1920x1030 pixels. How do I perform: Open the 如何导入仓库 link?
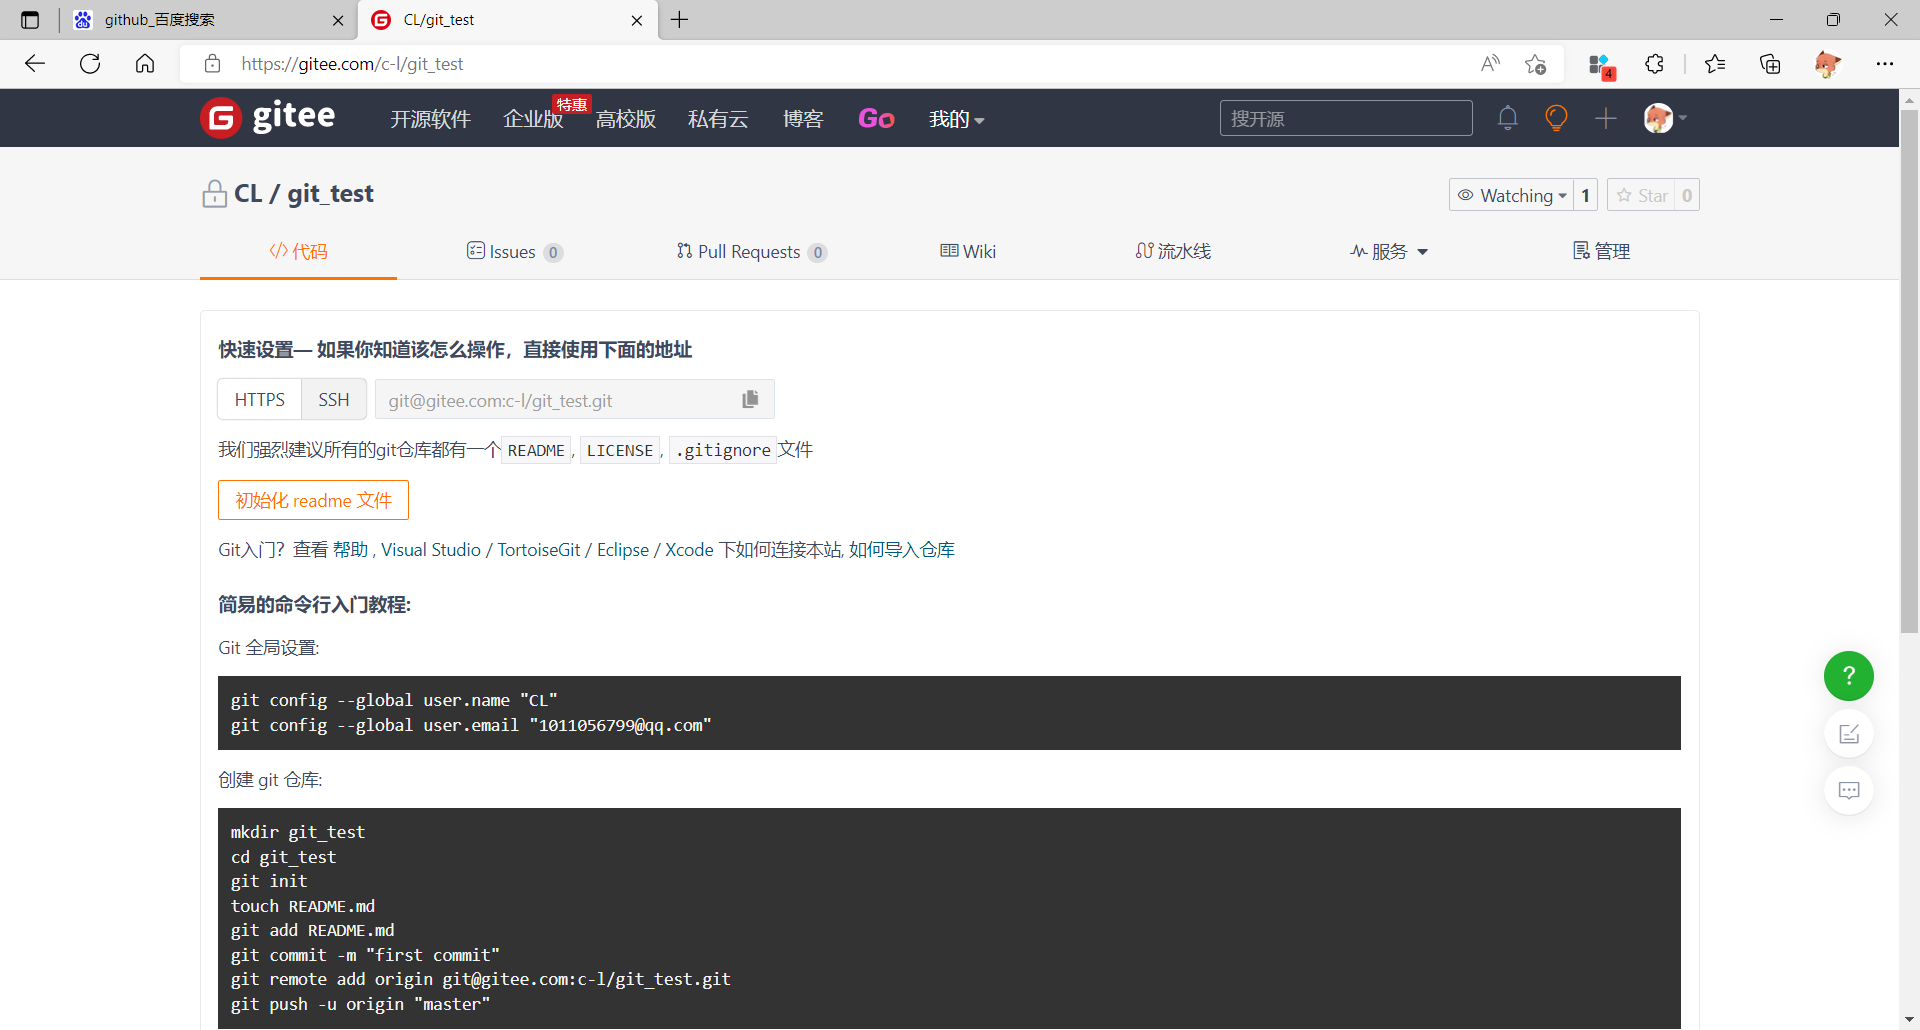click(x=902, y=550)
